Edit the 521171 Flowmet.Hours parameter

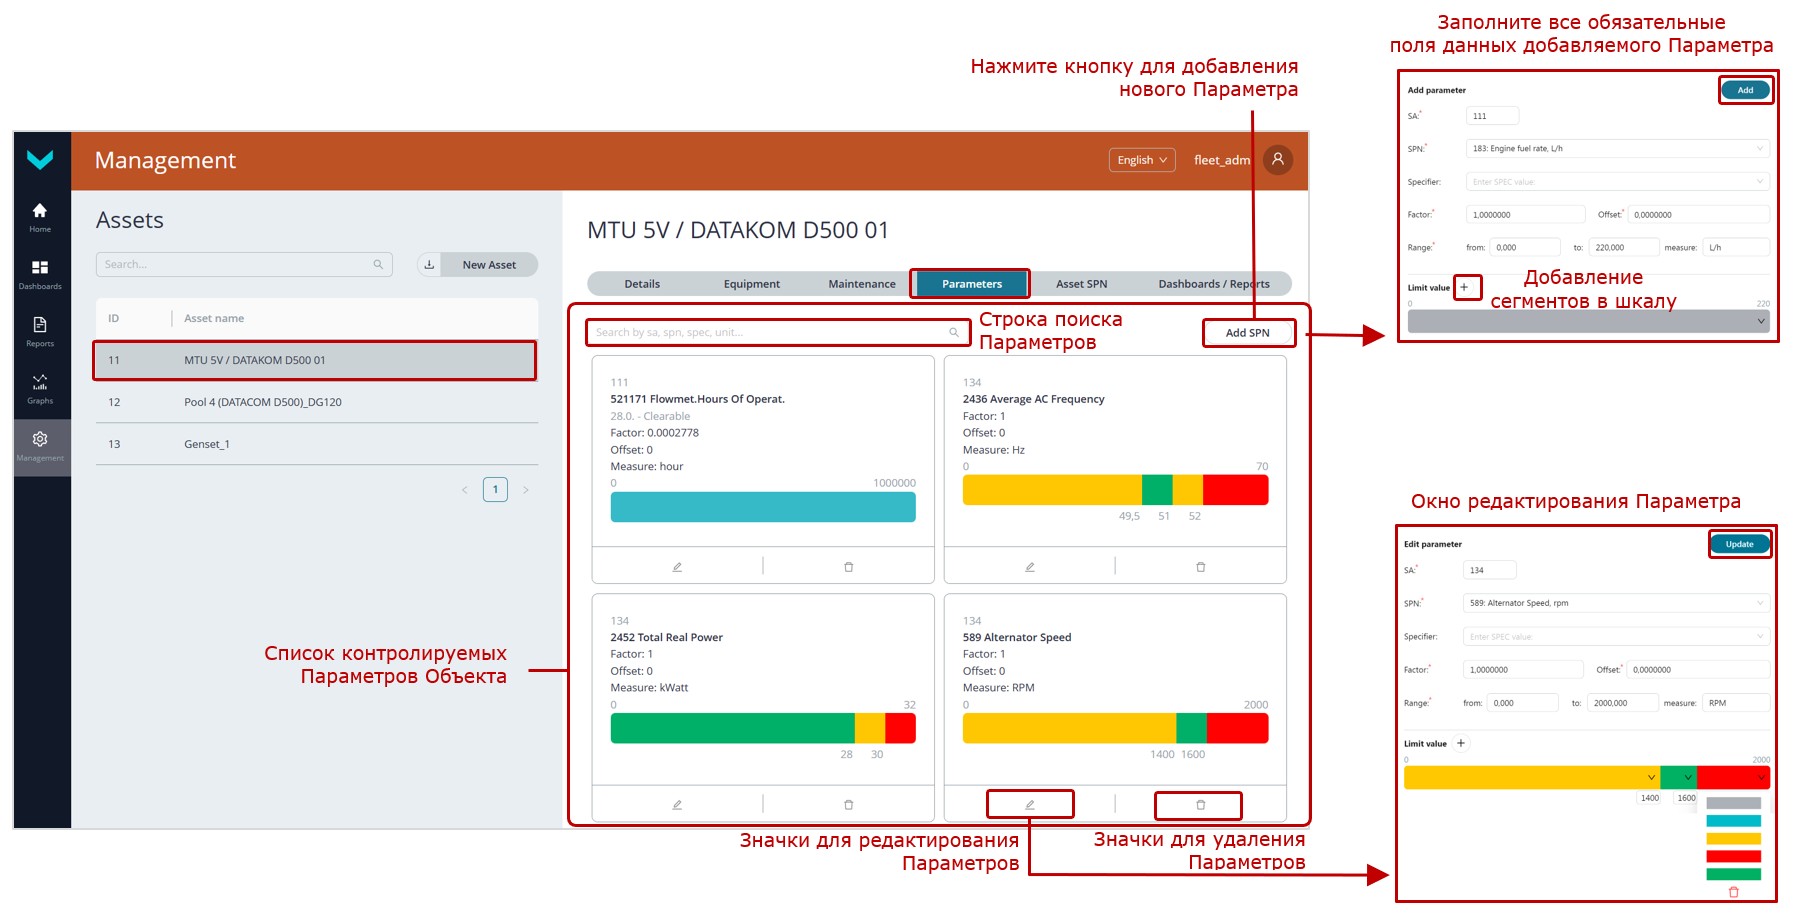coord(677,567)
